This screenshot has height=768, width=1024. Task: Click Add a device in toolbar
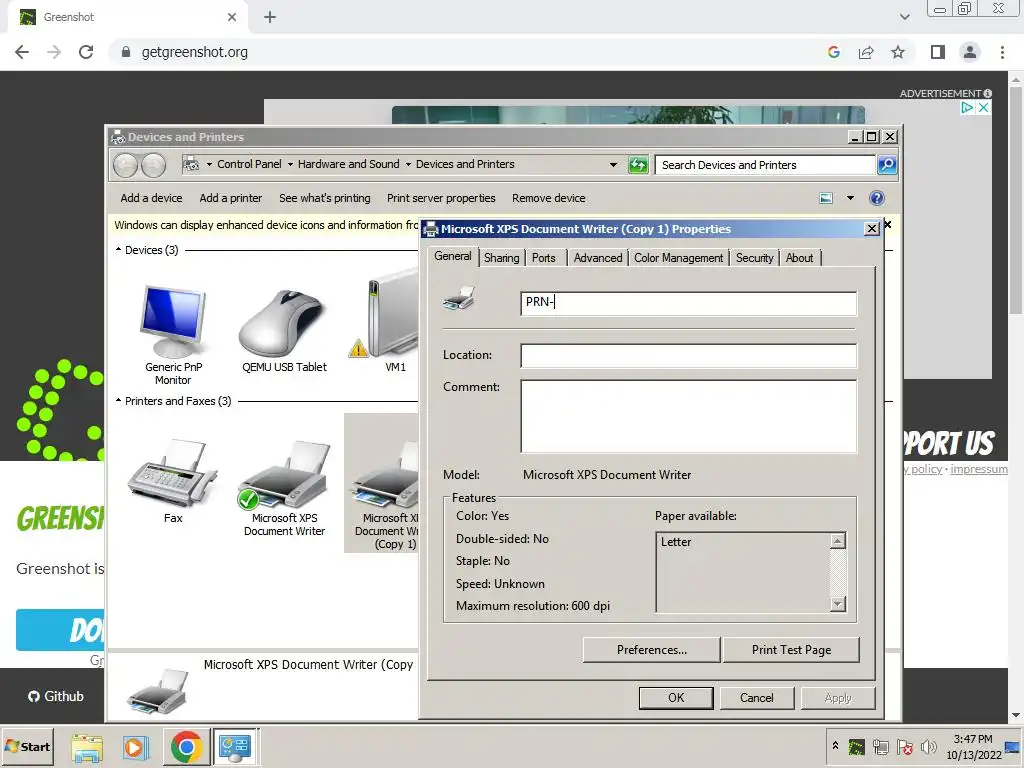[x=151, y=198]
